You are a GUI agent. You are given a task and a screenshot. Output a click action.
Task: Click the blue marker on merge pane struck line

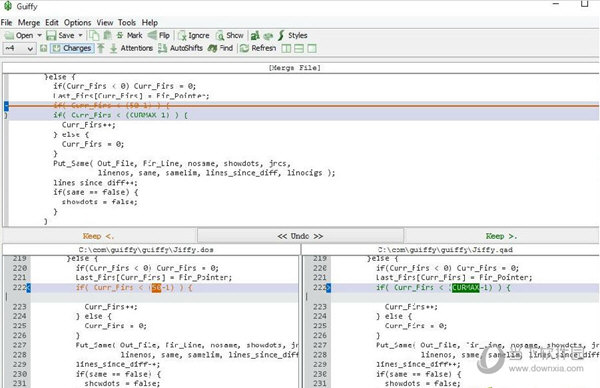(6, 106)
